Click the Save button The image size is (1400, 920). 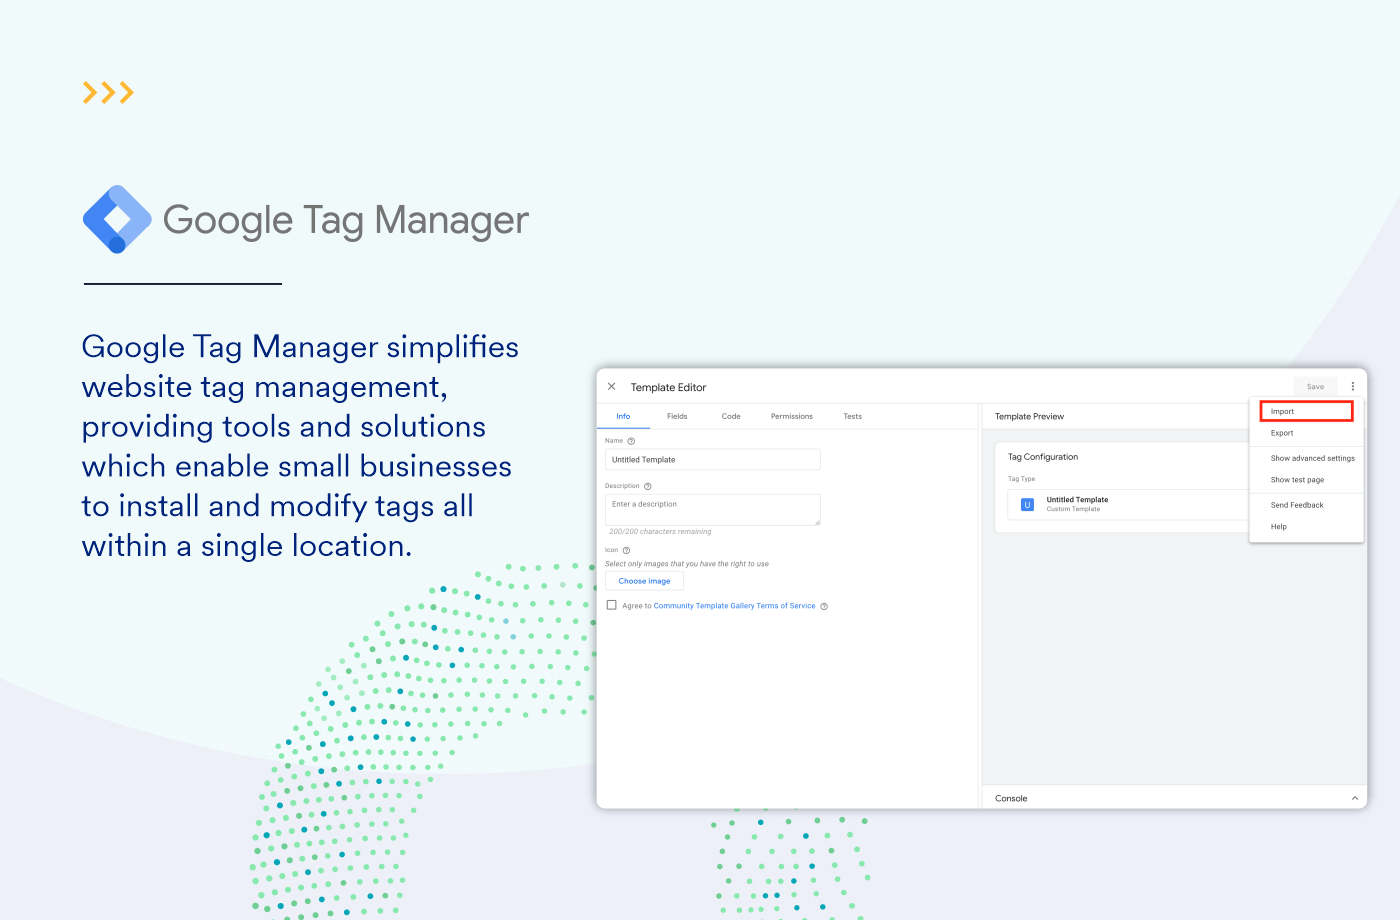pos(1315,387)
